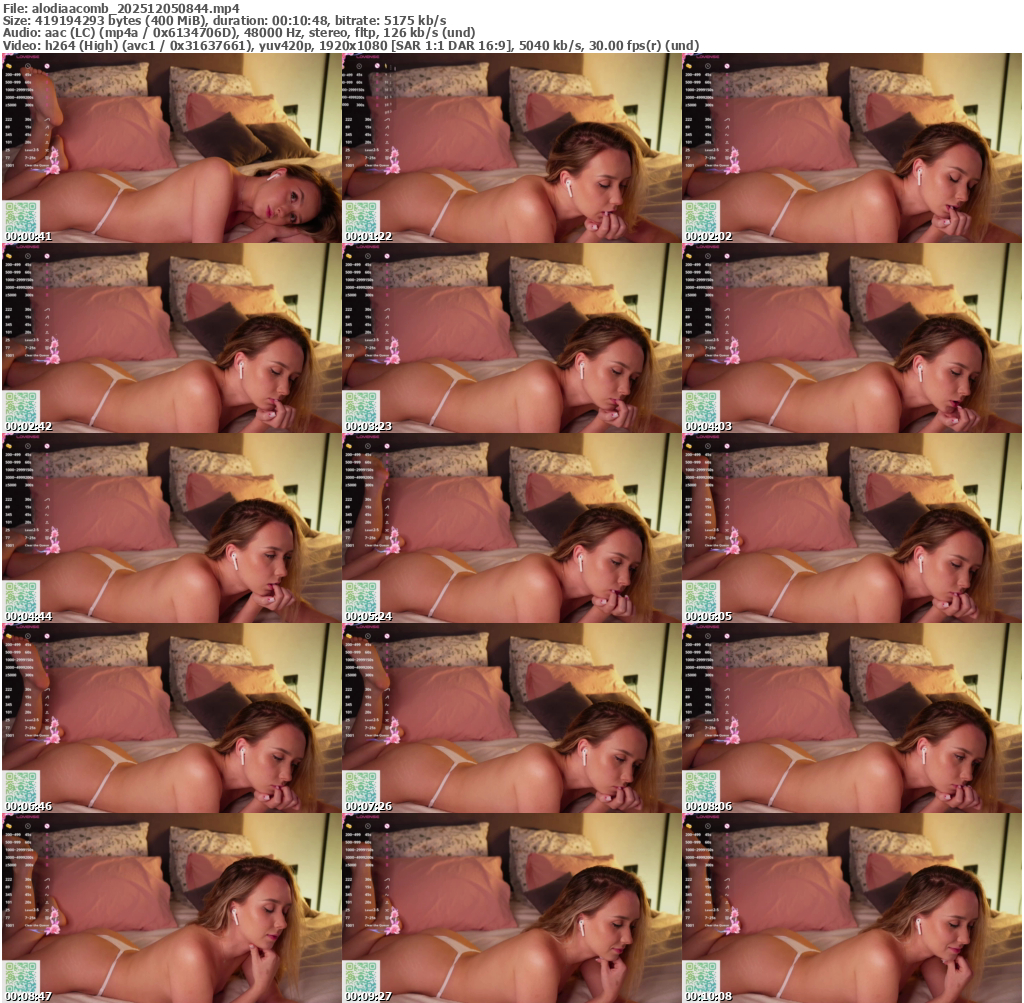Viewport: 1024px width, 1003px height.
Task: Select the "Audio: aac (LC)" info line
Action: 238,33
